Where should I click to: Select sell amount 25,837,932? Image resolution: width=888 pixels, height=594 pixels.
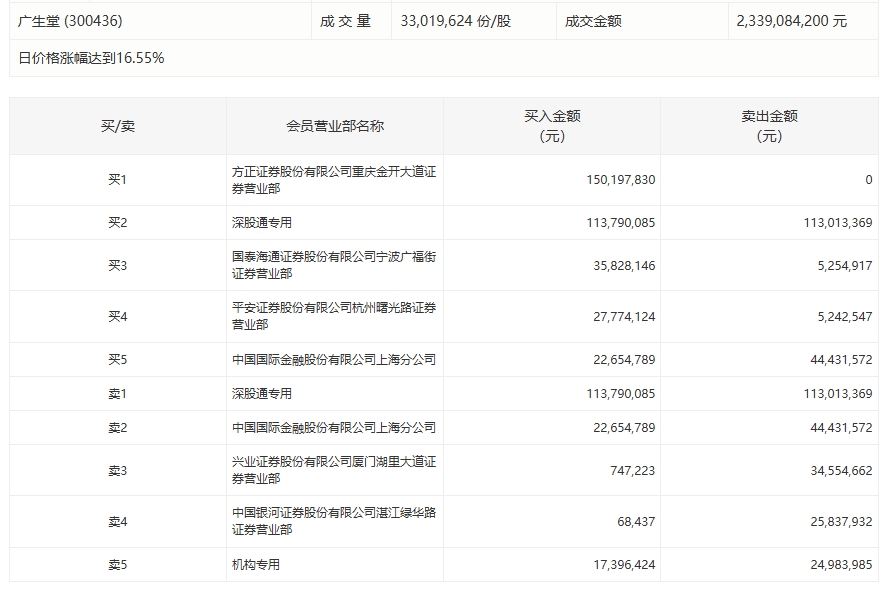pyautogui.click(x=842, y=522)
